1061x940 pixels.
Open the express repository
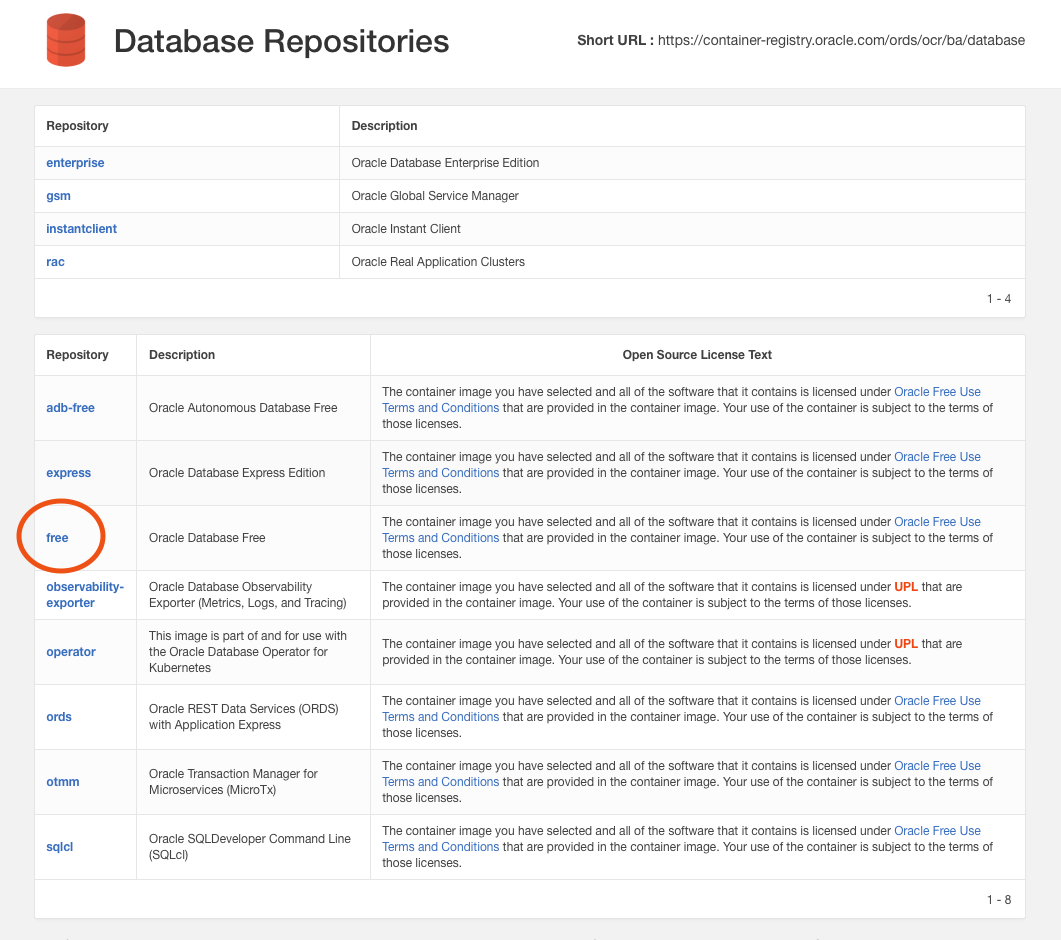pyautogui.click(x=68, y=473)
